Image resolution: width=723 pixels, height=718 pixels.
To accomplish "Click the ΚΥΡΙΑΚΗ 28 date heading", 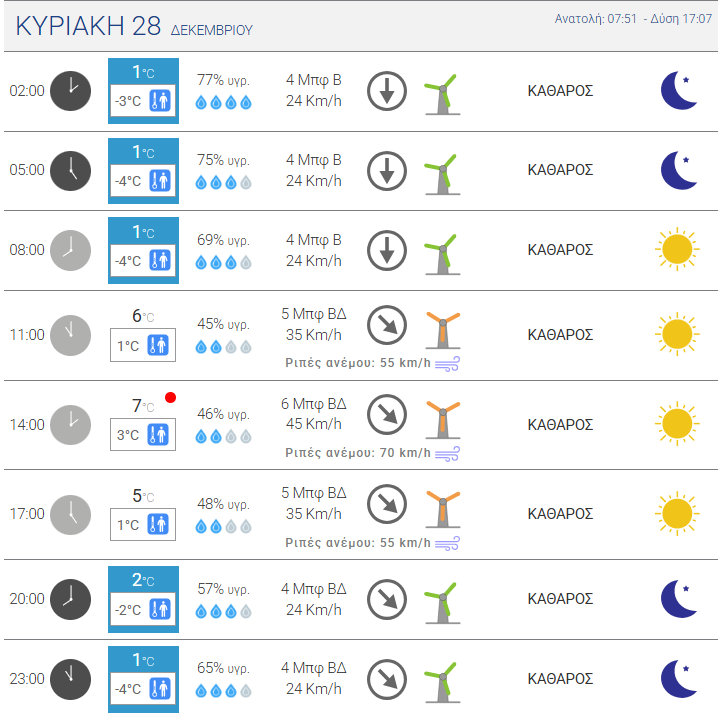I will (x=88, y=26).
